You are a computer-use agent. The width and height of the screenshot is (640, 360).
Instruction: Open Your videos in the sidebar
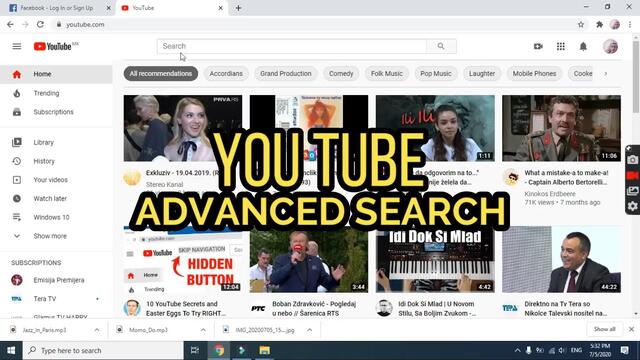(56, 180)
